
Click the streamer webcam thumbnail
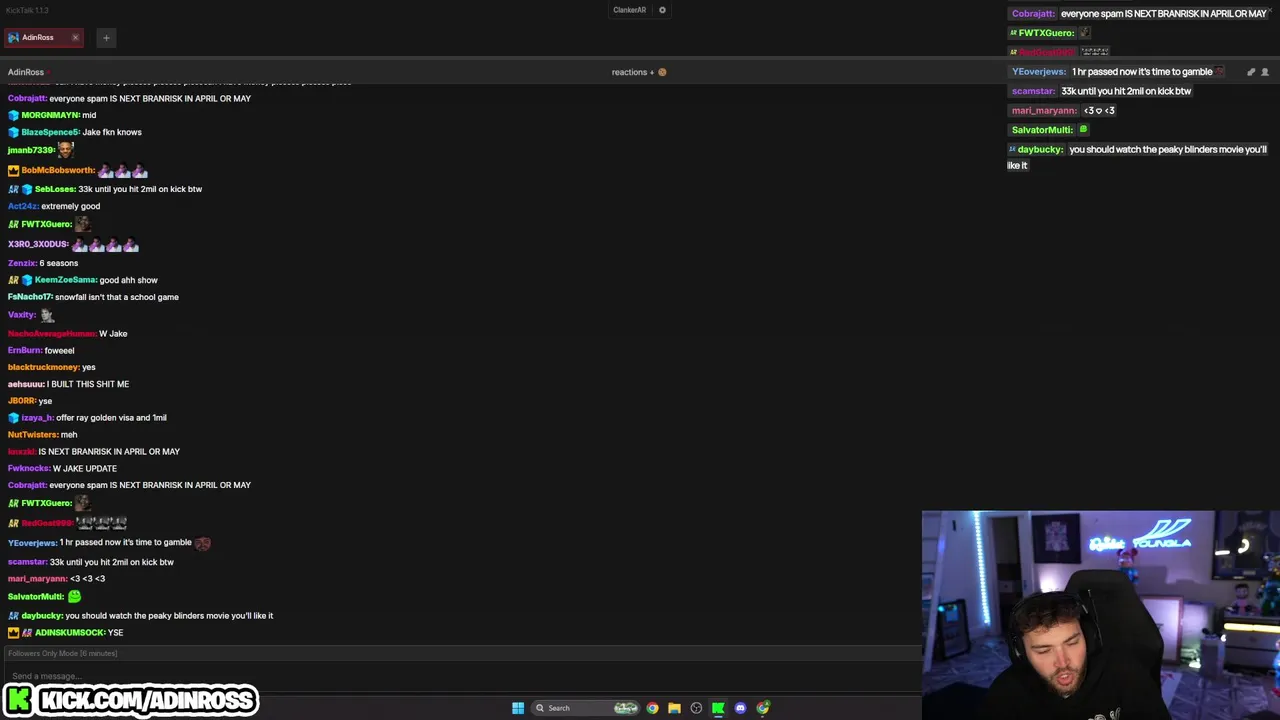click(x=1100, y=615)
